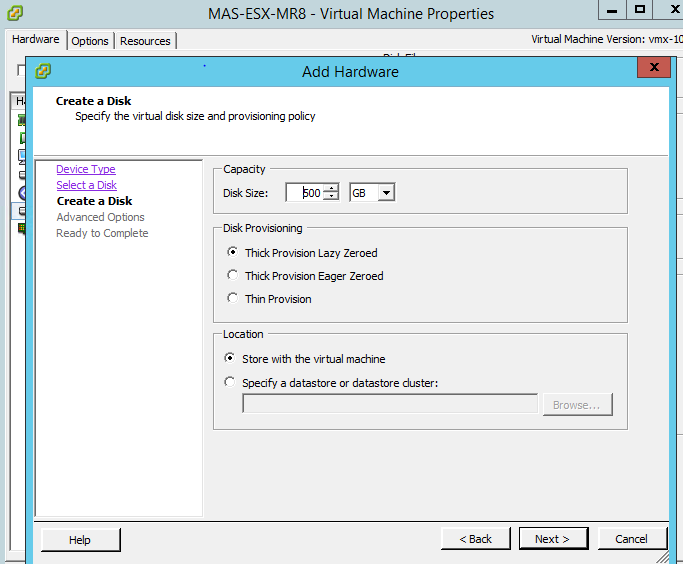Open the Hardware tab
This screenshot has width=683, height=564.
36,39
